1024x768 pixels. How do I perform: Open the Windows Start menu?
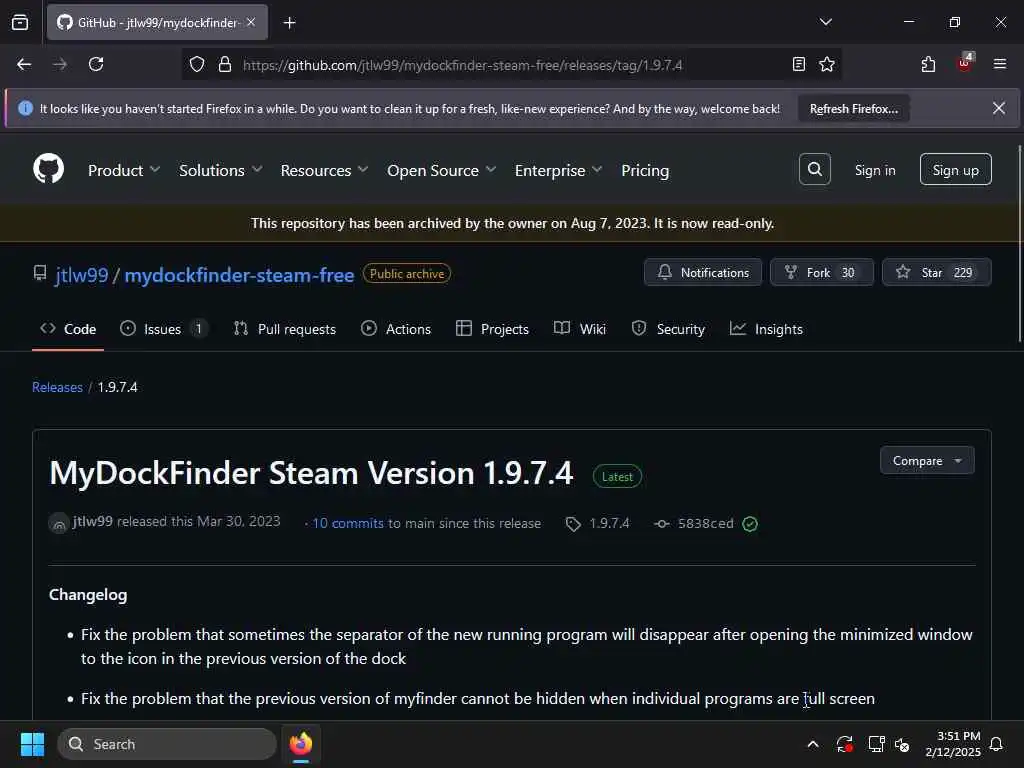(x=33, y=744)
